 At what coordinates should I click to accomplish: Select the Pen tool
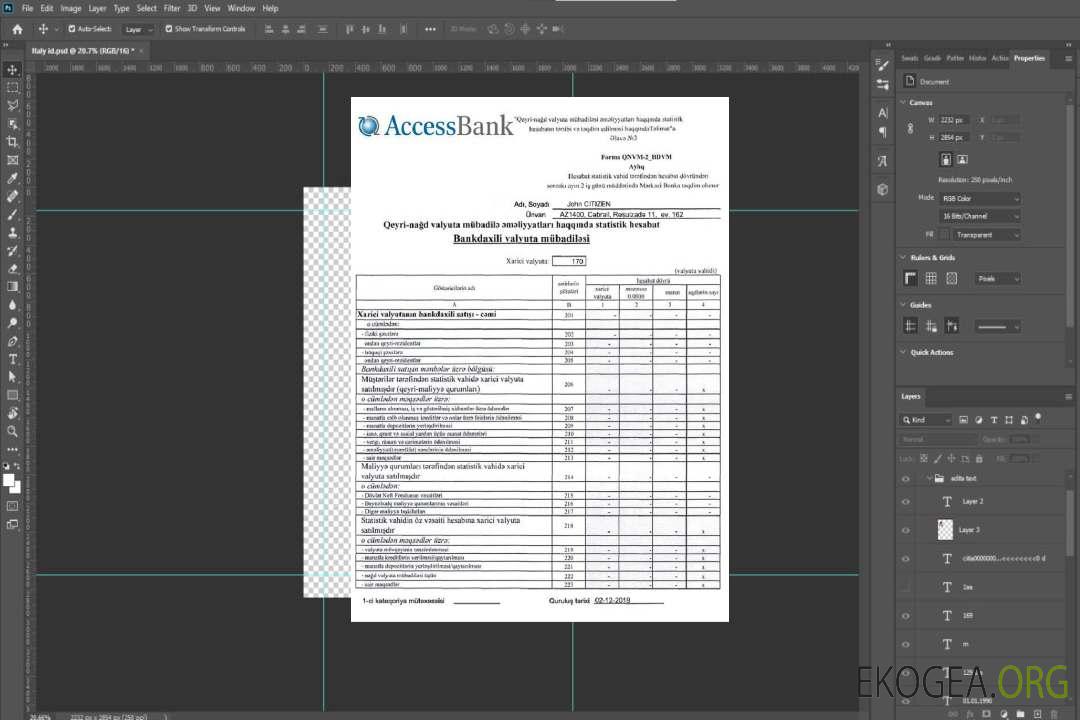pyautogui.click(x=12, y=341)
